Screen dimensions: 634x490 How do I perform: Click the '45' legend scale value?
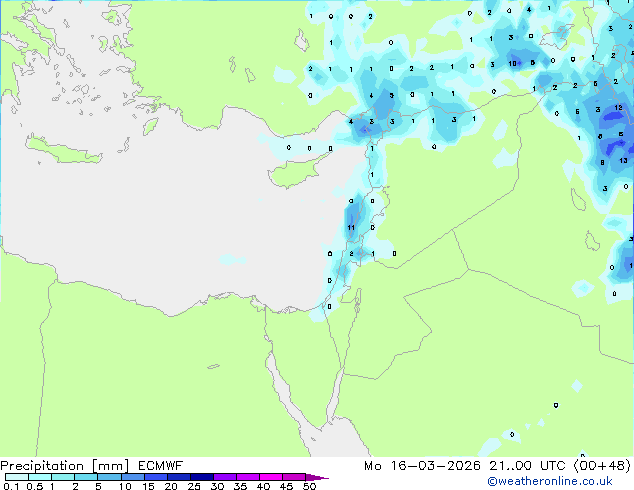pyautogui.click(x=286, y=486)
